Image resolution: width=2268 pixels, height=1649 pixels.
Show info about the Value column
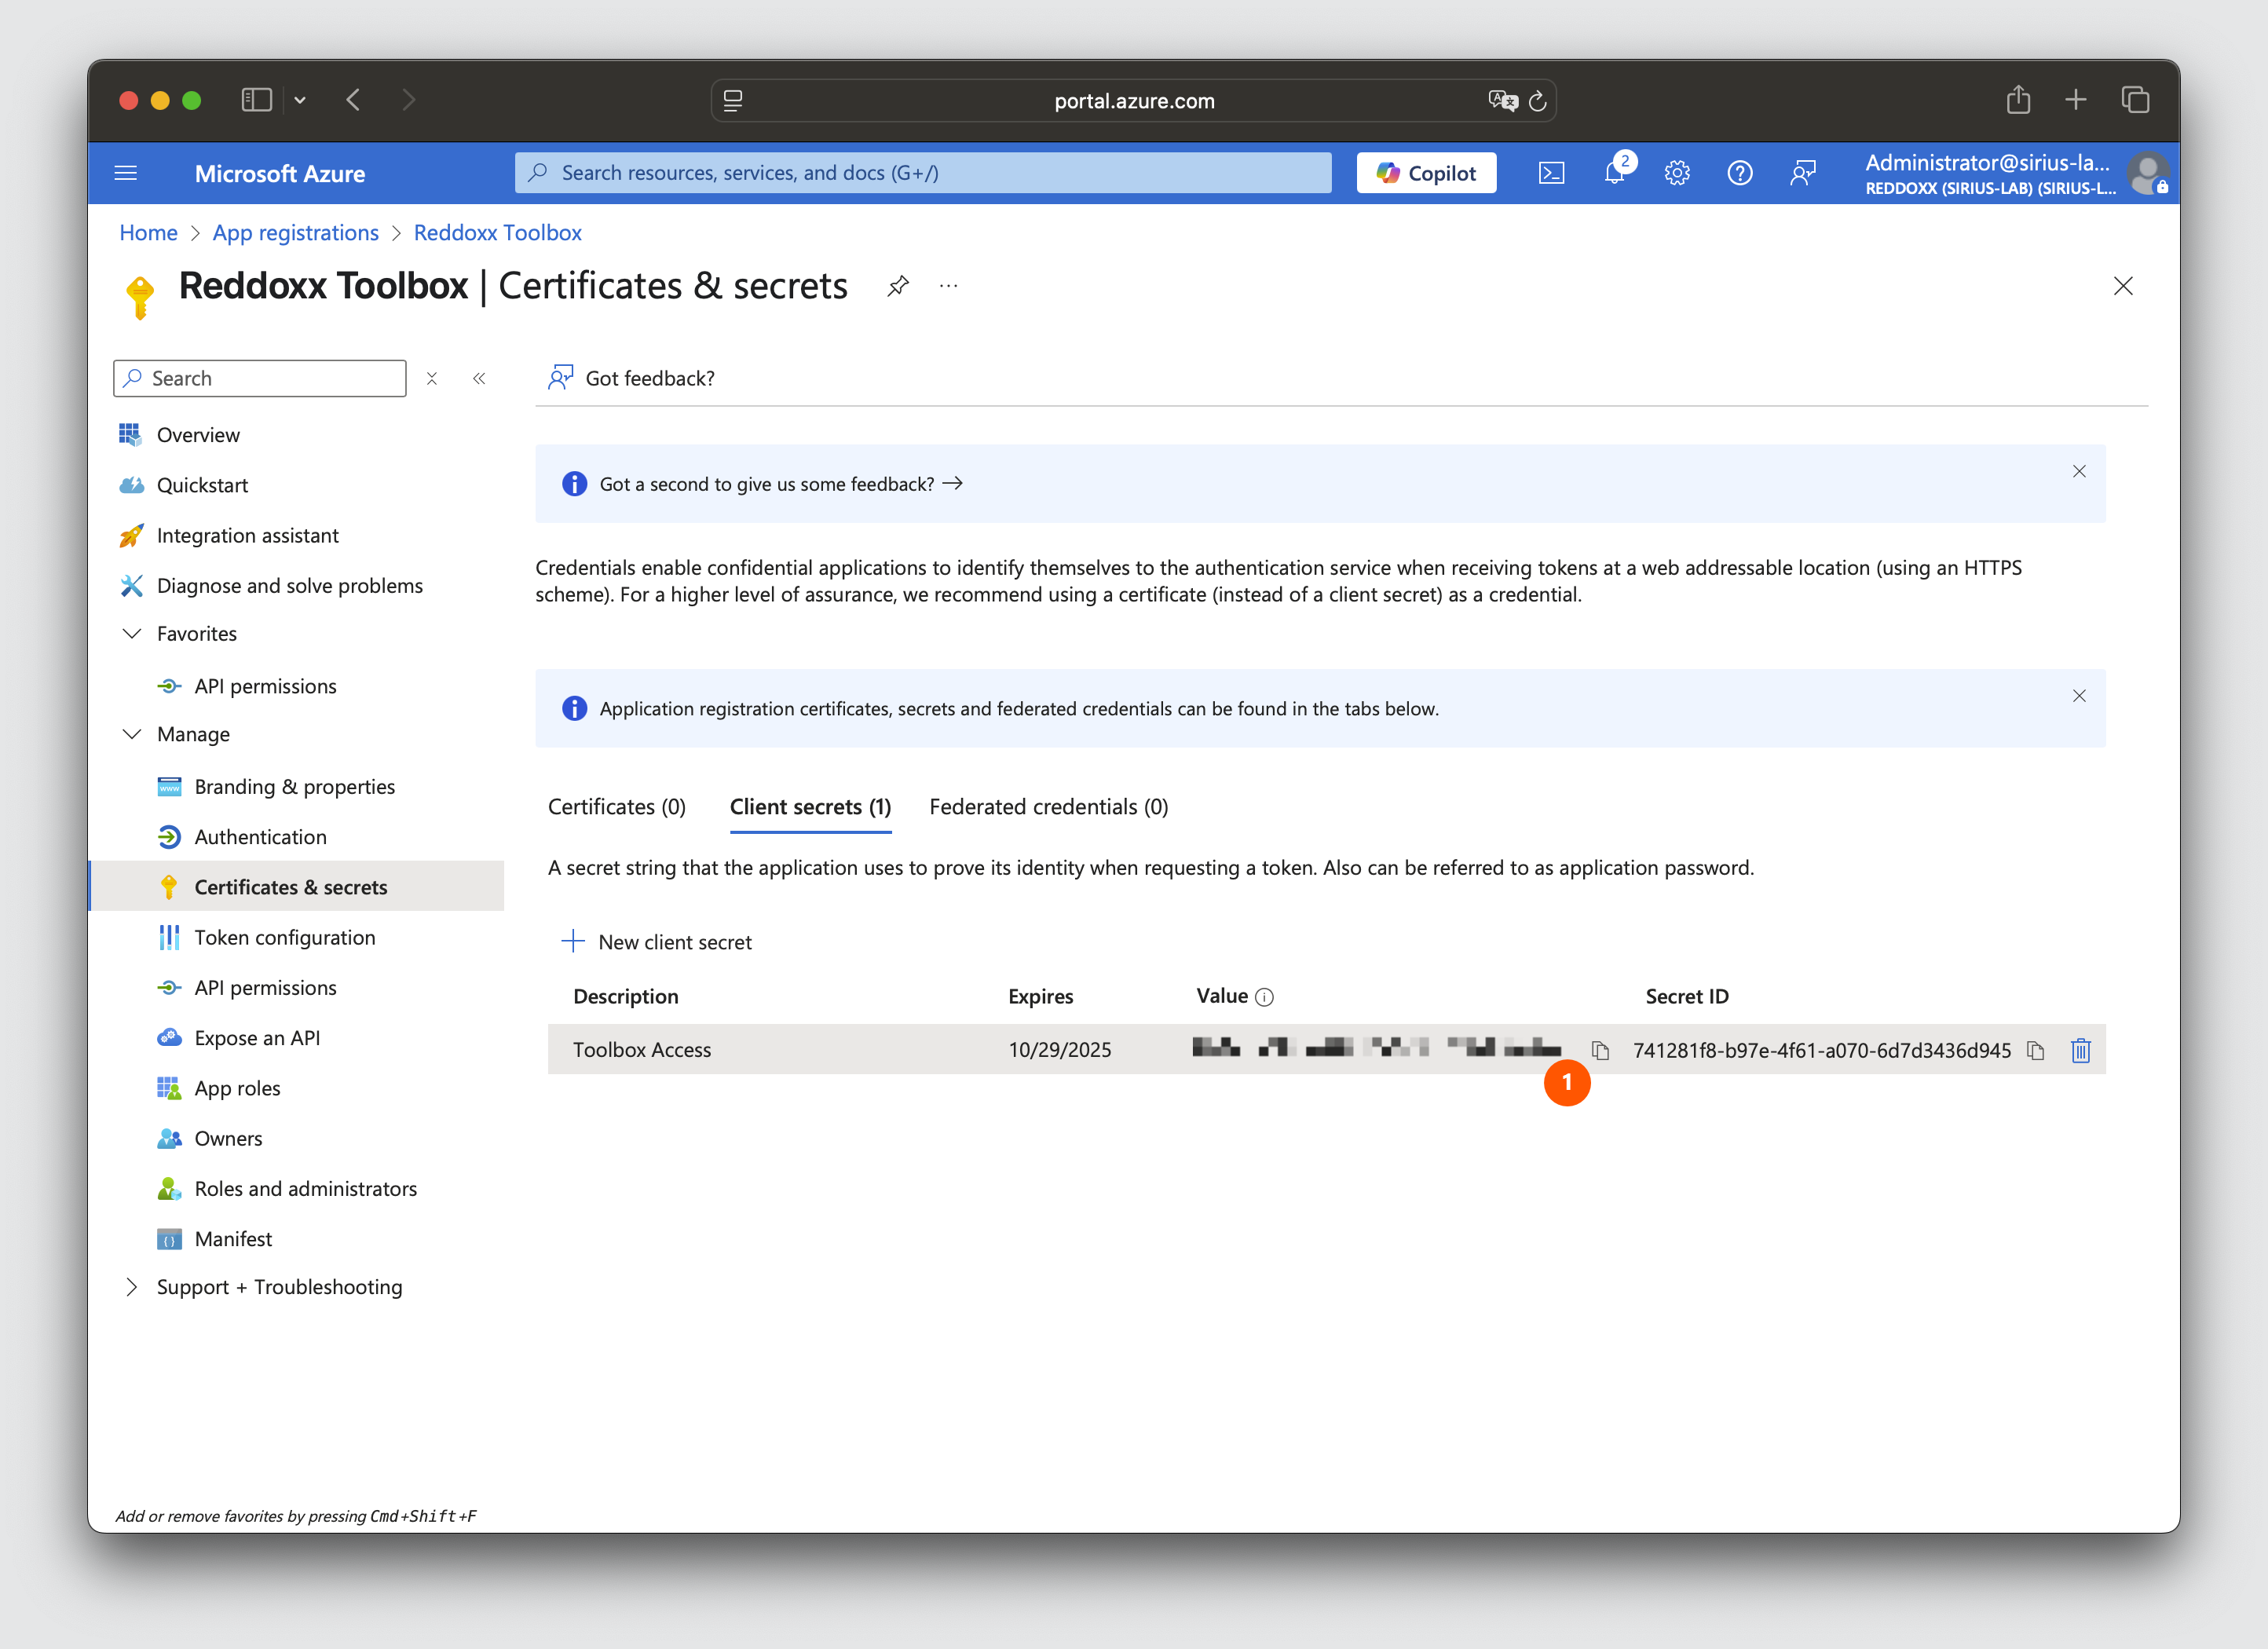1264,997
